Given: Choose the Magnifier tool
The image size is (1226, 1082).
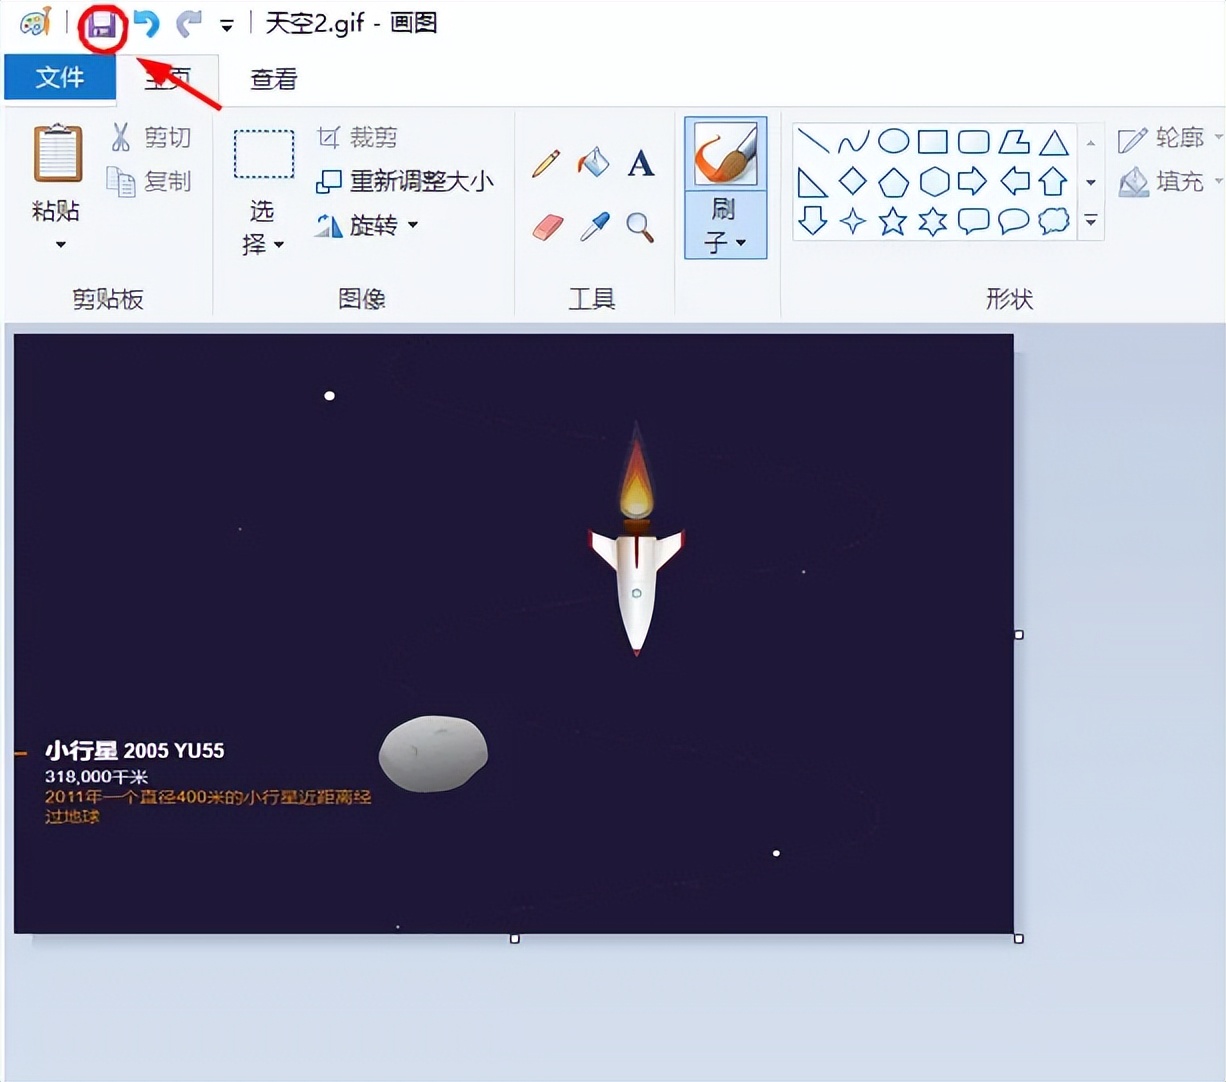Looking at the screenshot, I should tap(640, 227).
